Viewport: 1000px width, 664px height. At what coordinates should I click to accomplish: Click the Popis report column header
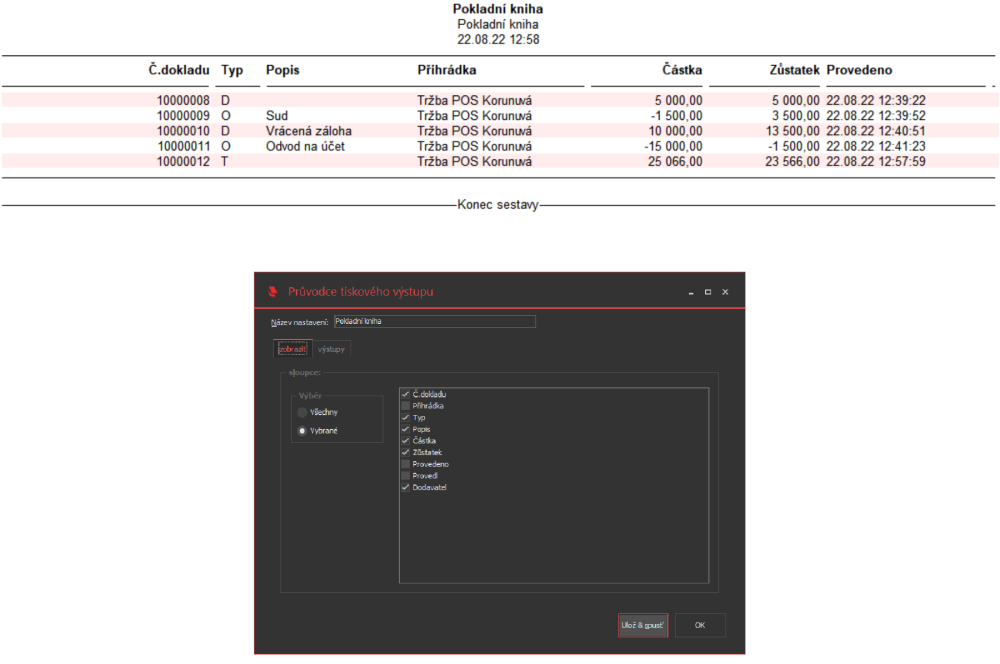pos(283,70)
